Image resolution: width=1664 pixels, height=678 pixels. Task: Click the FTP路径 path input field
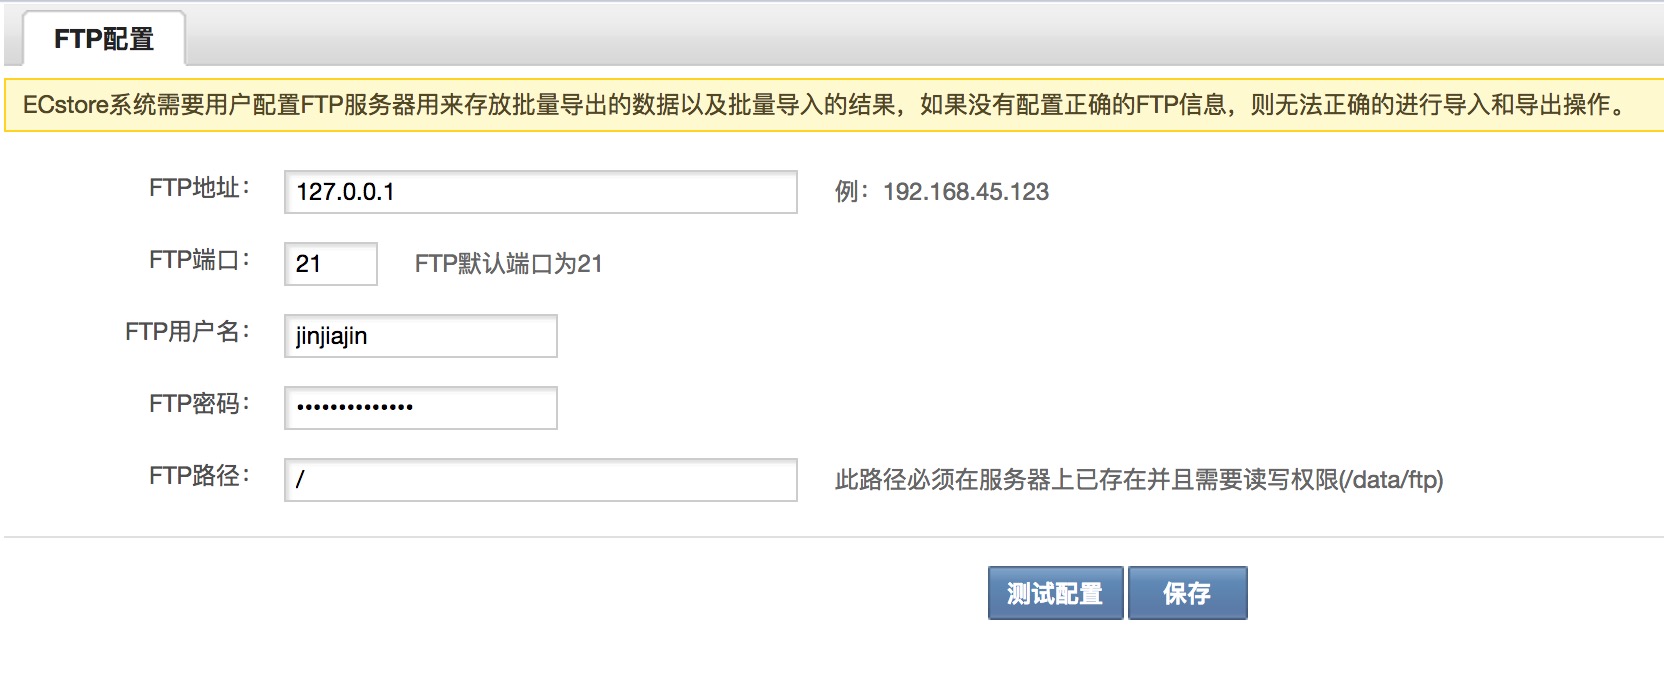[x=540, y=480]
